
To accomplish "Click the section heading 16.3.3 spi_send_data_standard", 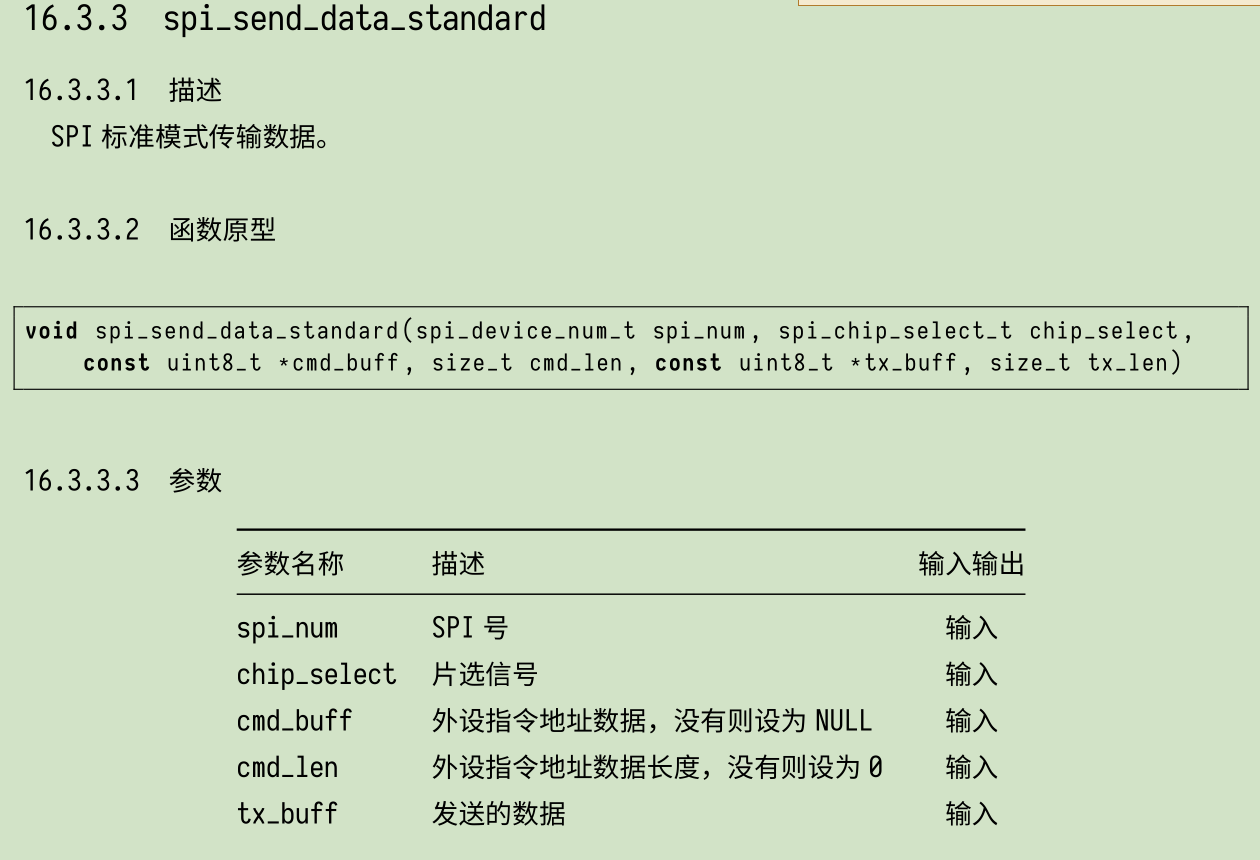I will [285, 19].
